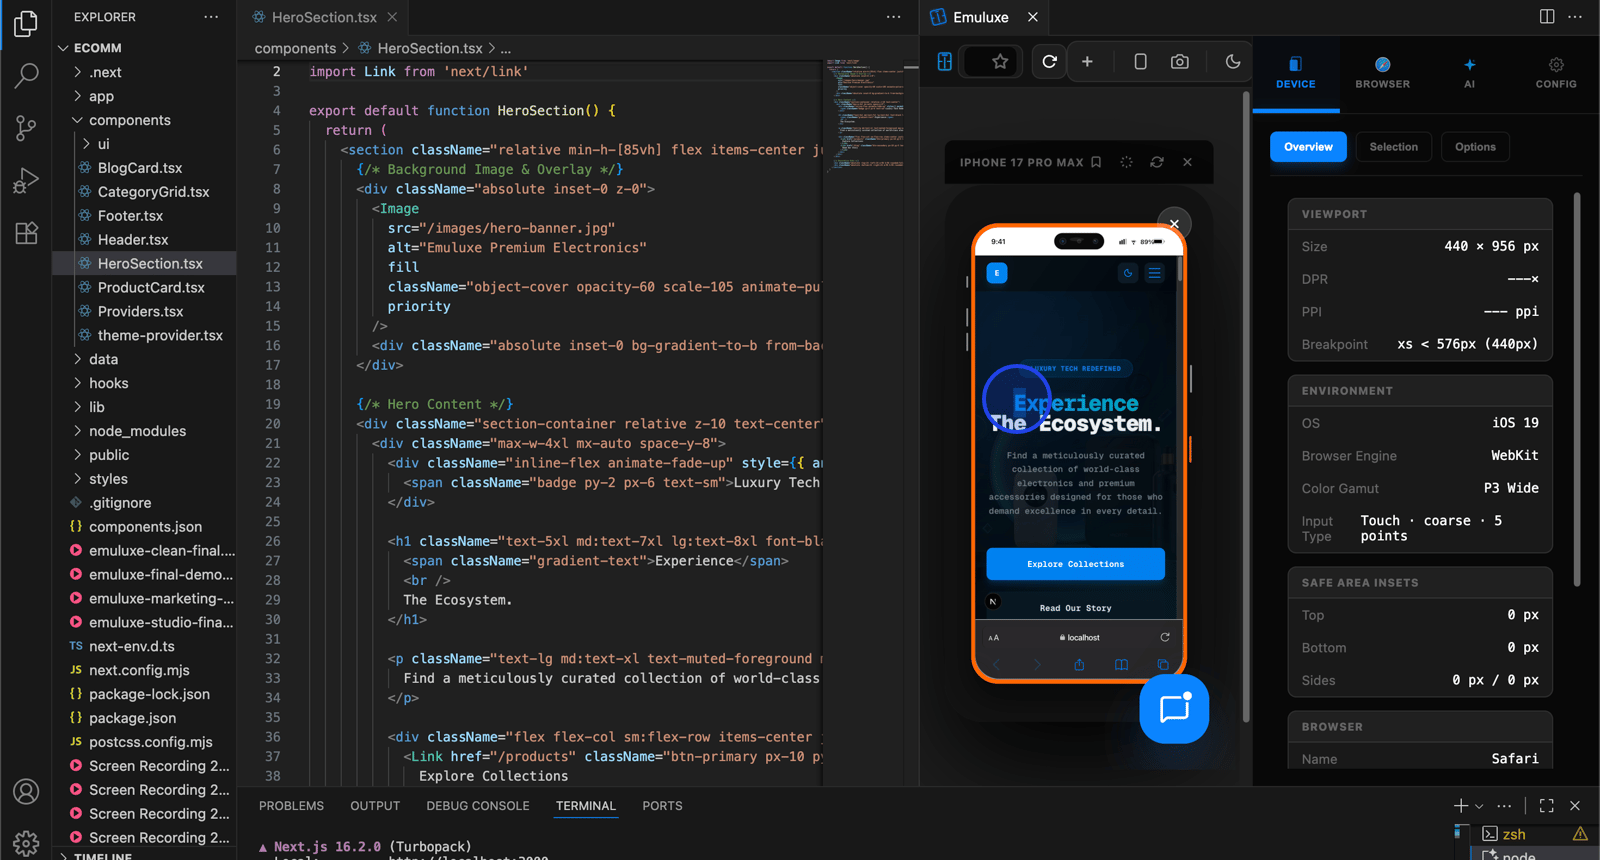The image size is (1600, 860).
Task: Expand the hooks folder
Action: [108, 383]
